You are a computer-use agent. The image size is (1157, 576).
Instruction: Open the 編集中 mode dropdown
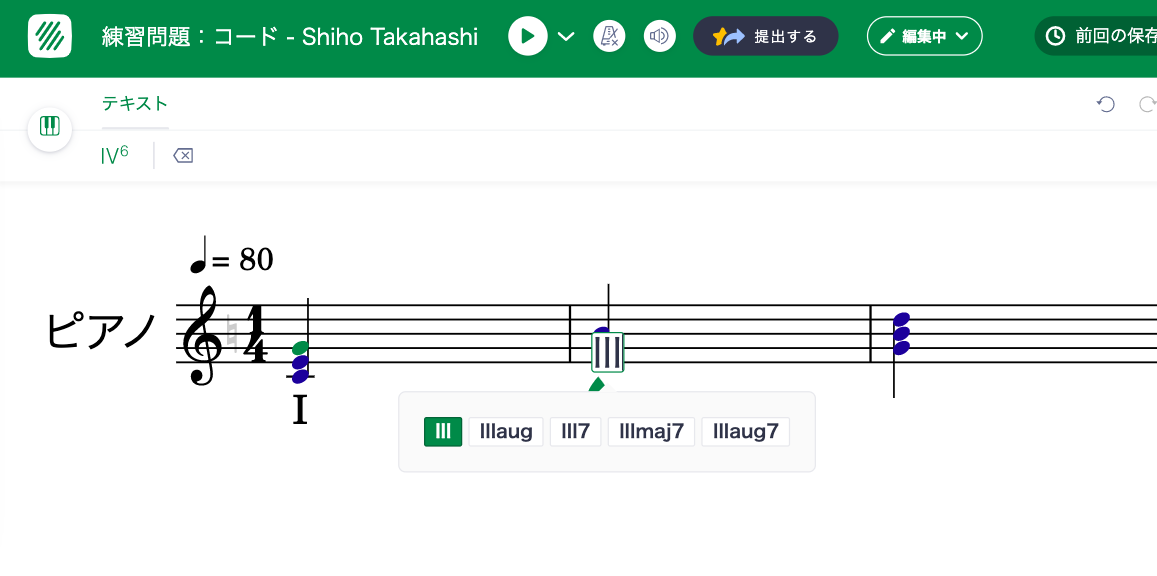(924, 37)
